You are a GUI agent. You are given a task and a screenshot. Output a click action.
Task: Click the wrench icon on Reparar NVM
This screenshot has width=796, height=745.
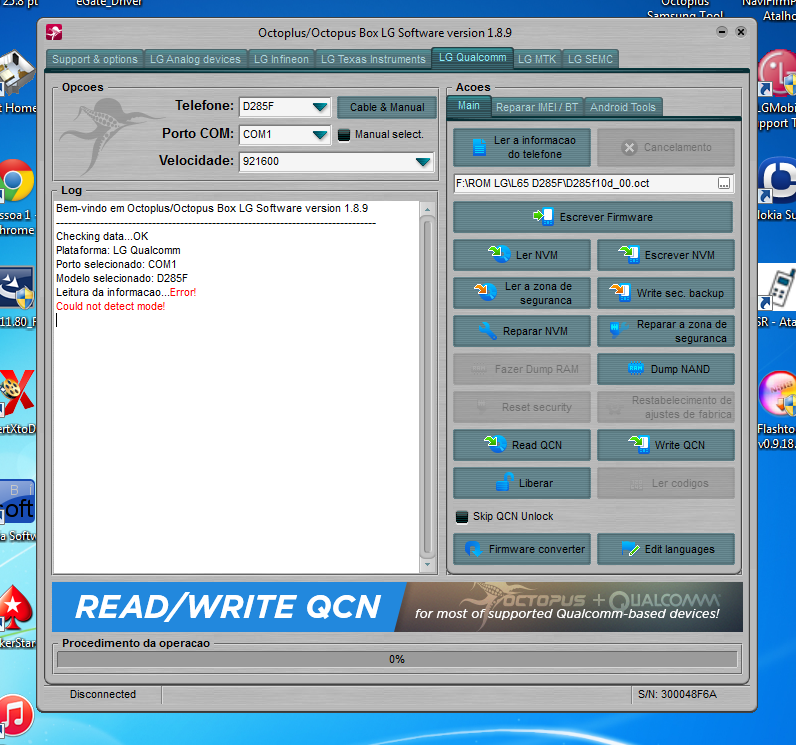(488, 331)
